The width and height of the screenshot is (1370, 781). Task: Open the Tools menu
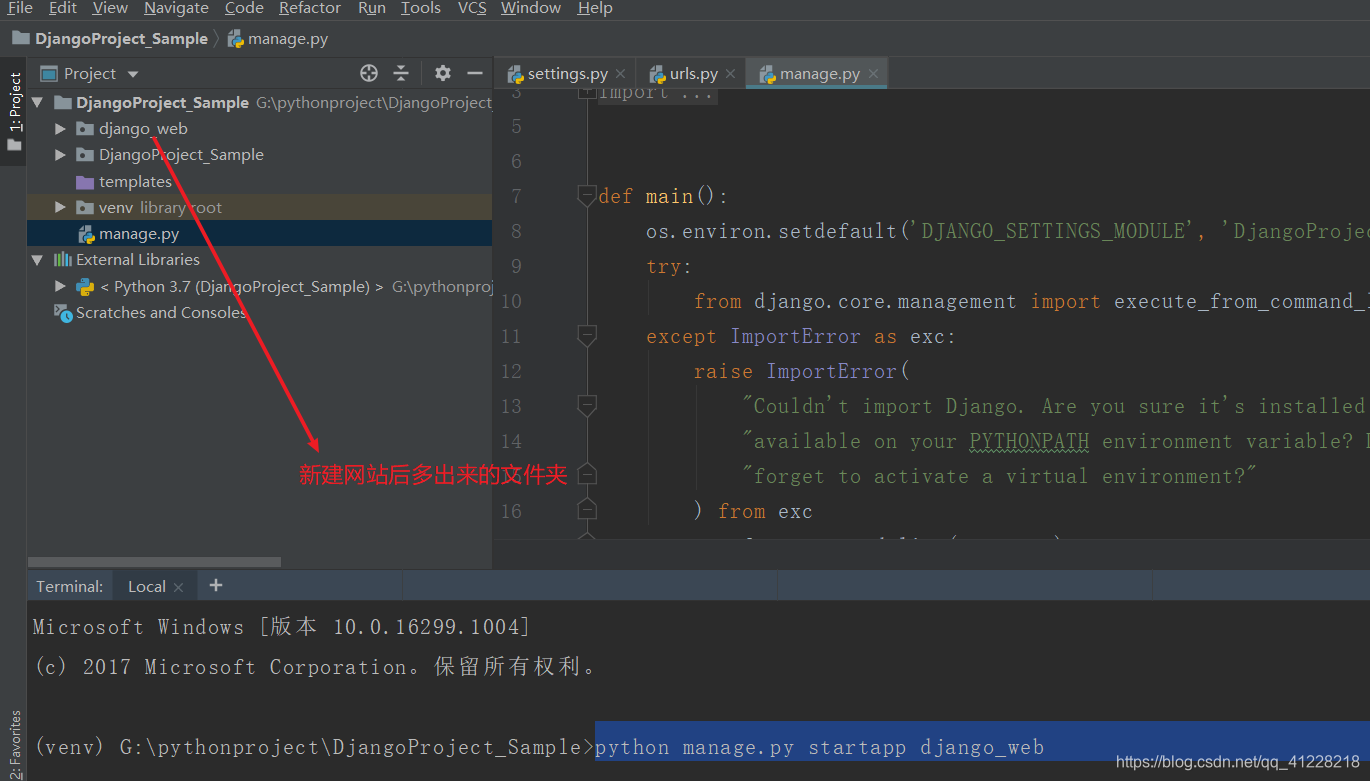(421, 8)
